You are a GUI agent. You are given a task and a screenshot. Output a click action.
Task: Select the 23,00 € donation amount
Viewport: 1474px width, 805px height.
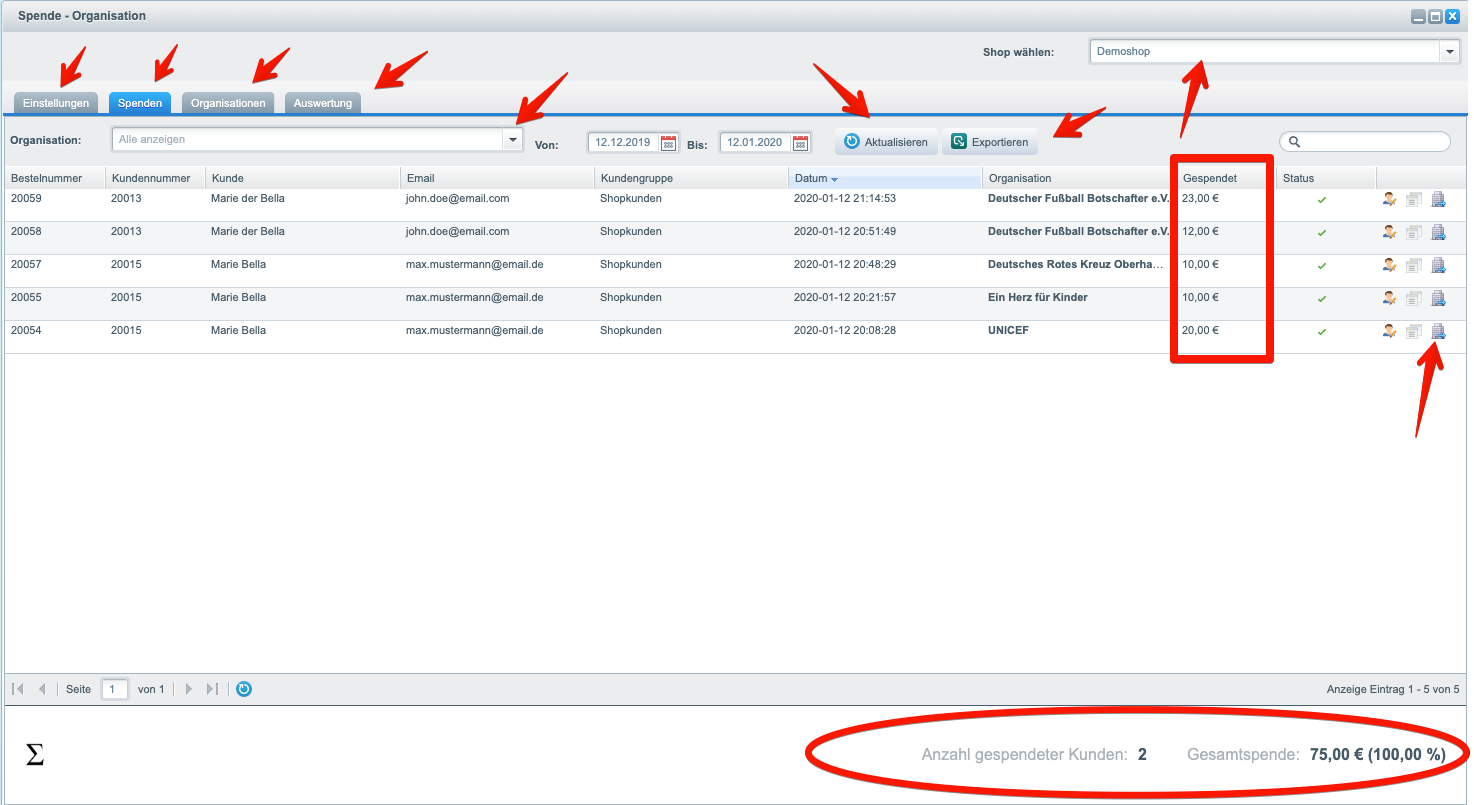(1200, 198)
